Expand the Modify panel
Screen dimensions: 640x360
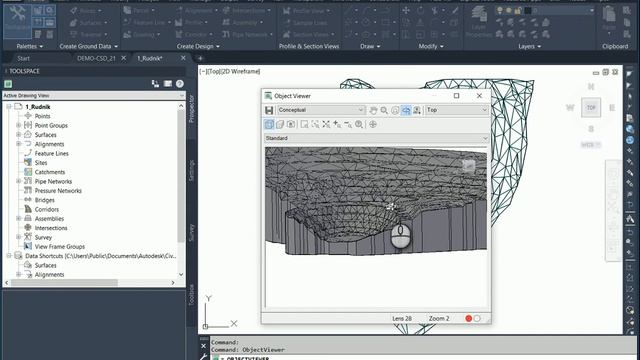click(431, 47)
